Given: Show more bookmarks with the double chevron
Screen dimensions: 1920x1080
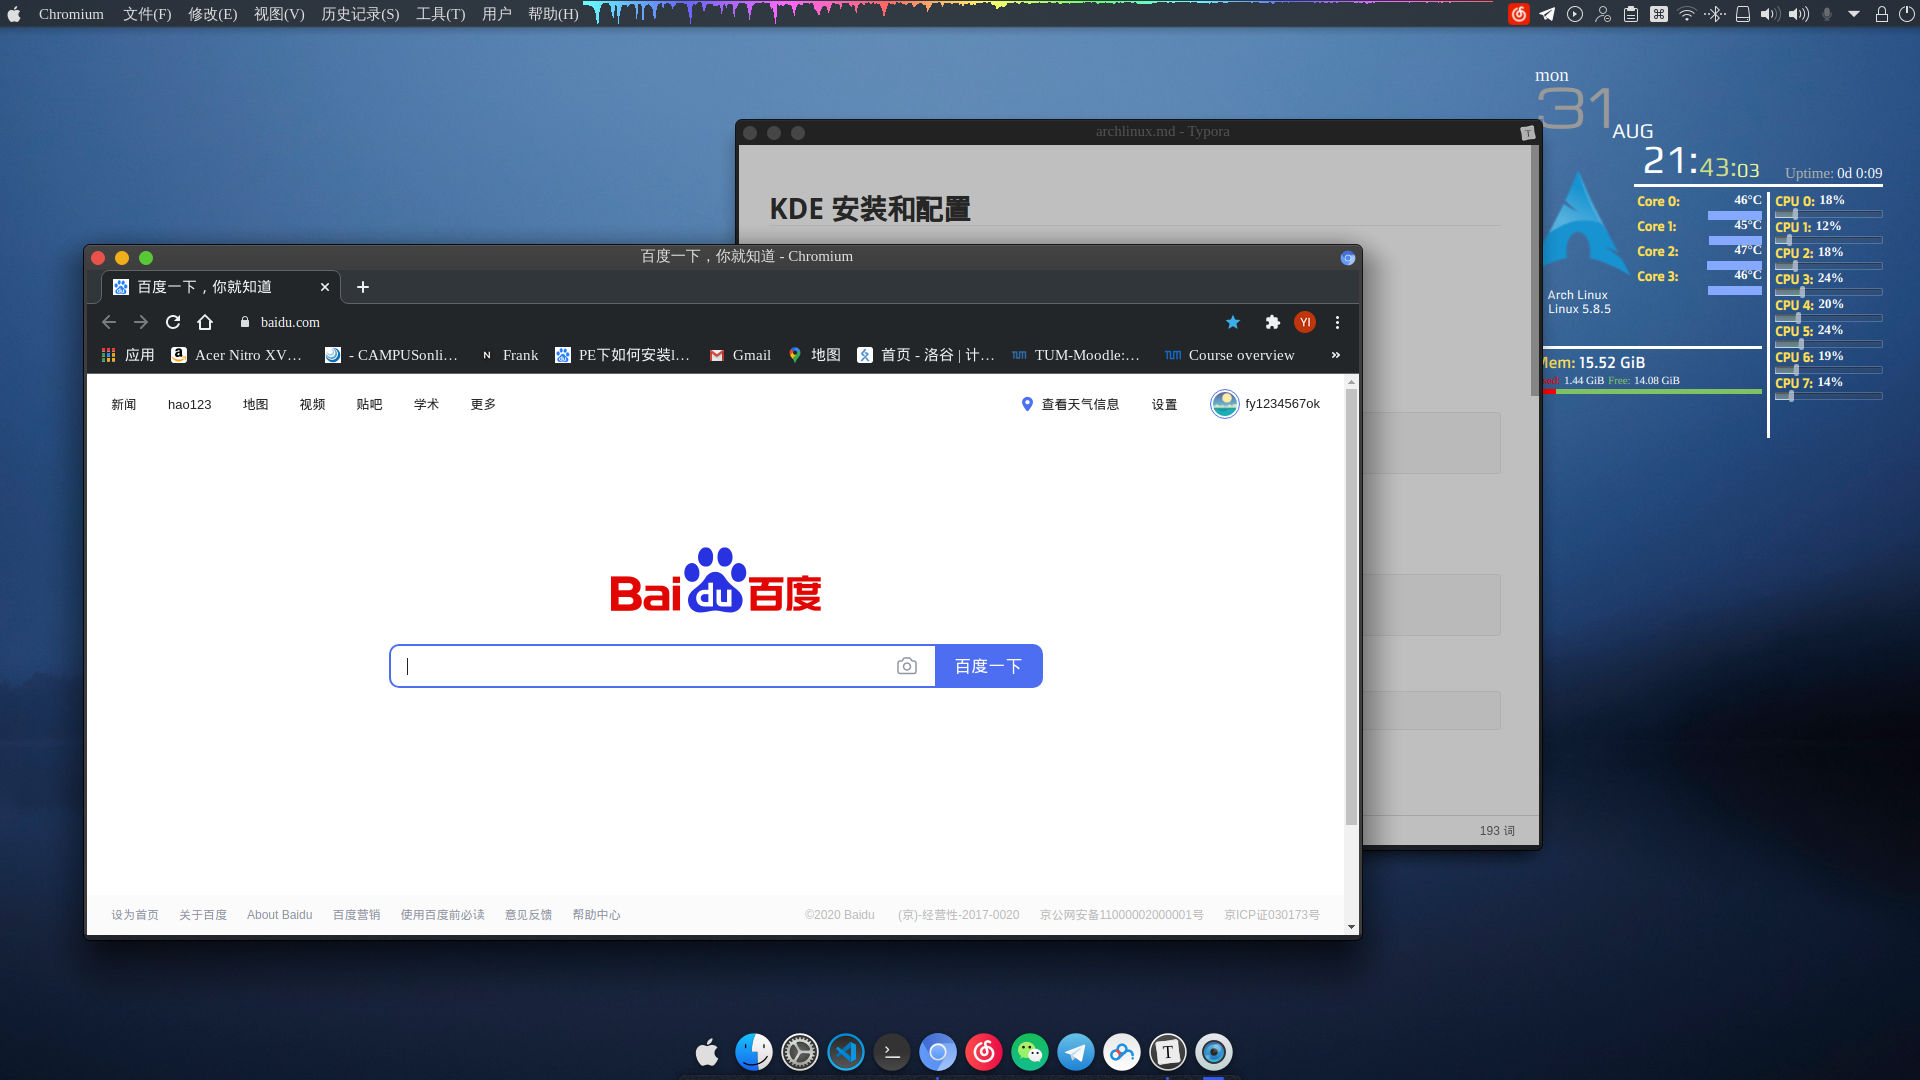Looking at the screenshot, I should coord(1336,355).
